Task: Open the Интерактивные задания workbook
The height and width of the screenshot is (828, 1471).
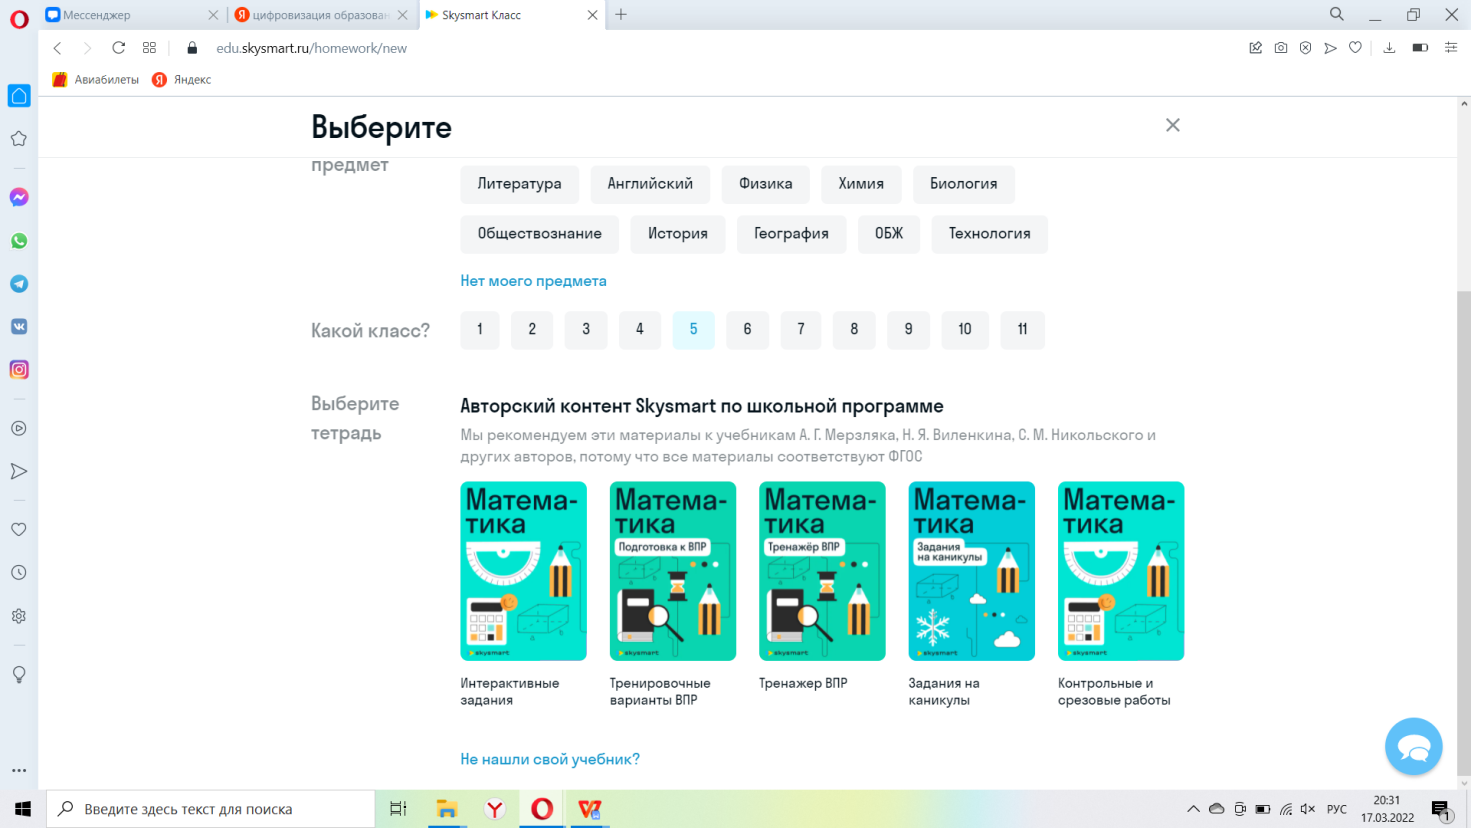Action: pos(523,571)
